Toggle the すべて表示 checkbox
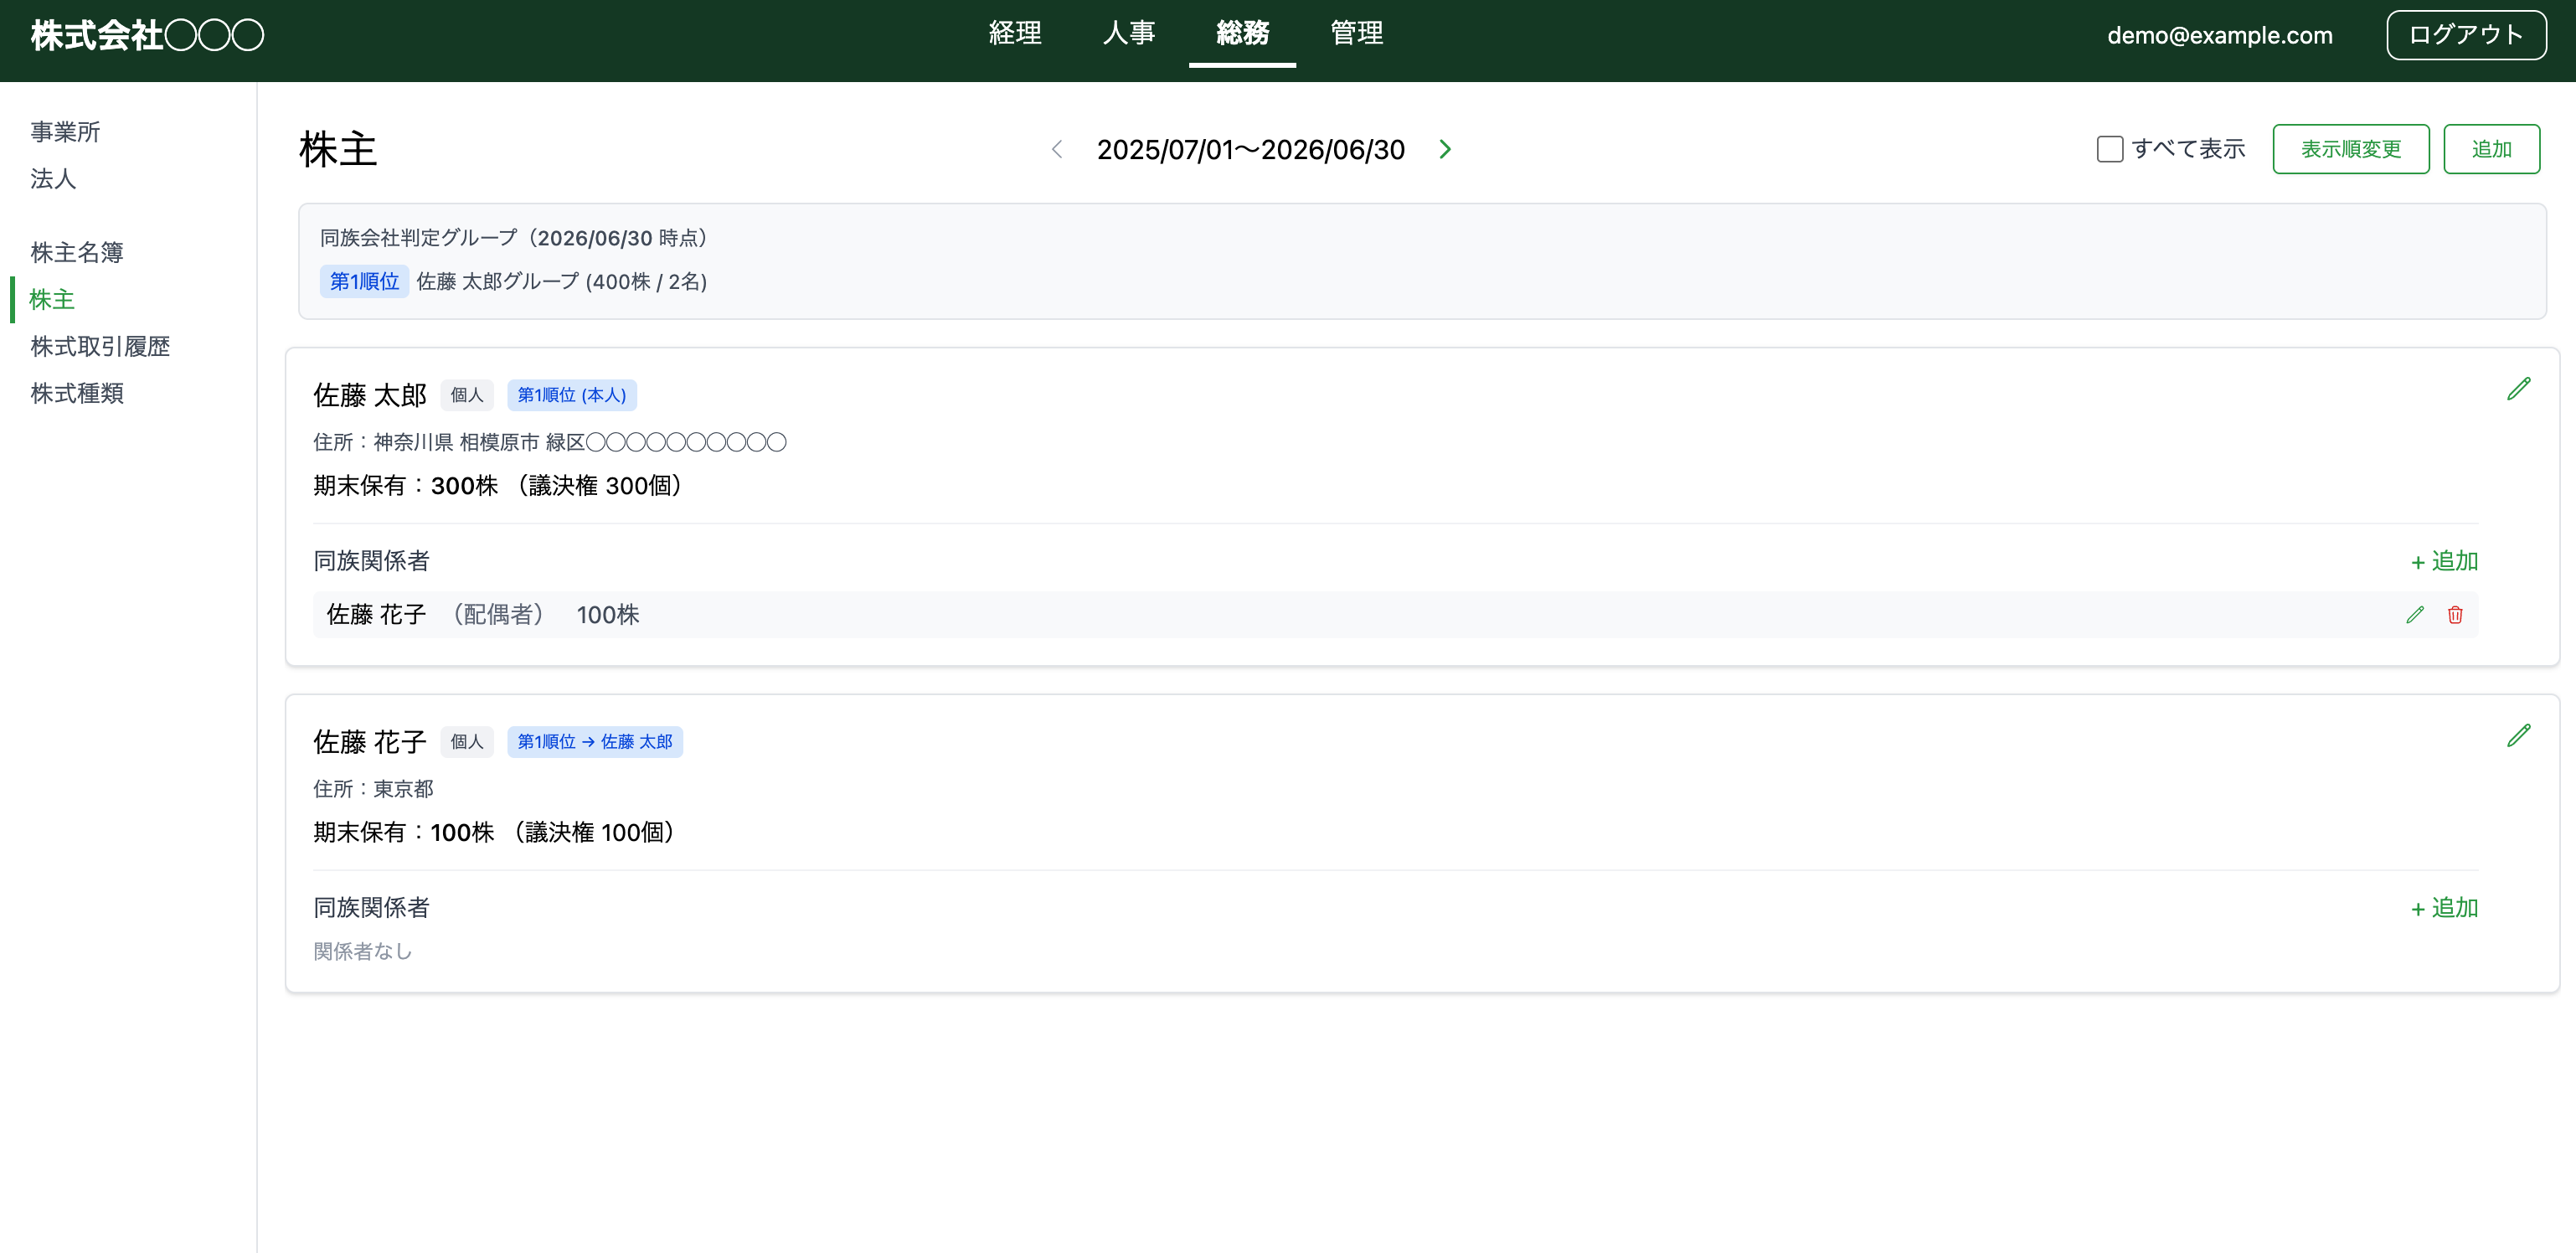Viewport: 2576px width, 1253px height. [2109, 149]
